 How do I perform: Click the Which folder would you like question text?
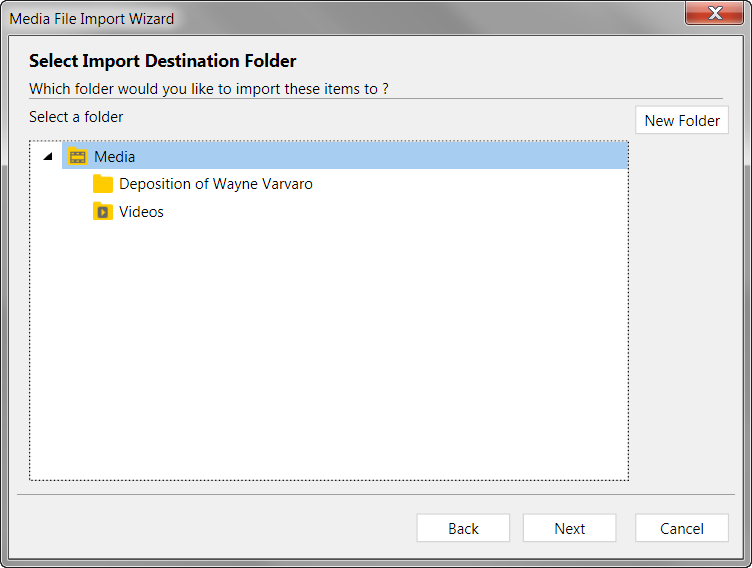tap(209, 89)
